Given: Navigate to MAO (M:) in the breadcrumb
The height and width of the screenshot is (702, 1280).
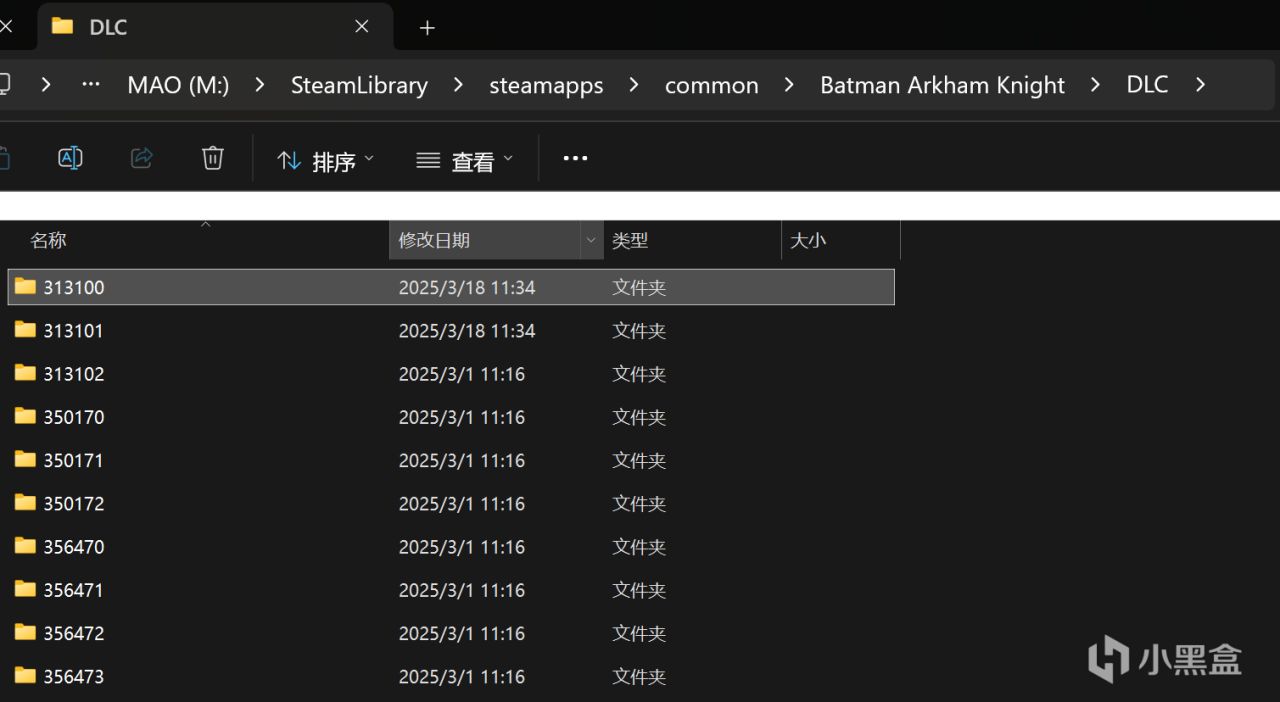Looking at the screenshot, I should coord(178,85).
